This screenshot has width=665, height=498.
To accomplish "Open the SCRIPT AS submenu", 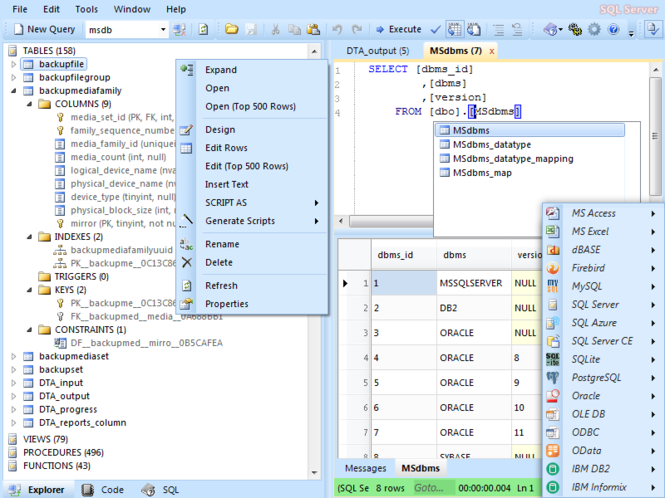I will coord(252,203).
